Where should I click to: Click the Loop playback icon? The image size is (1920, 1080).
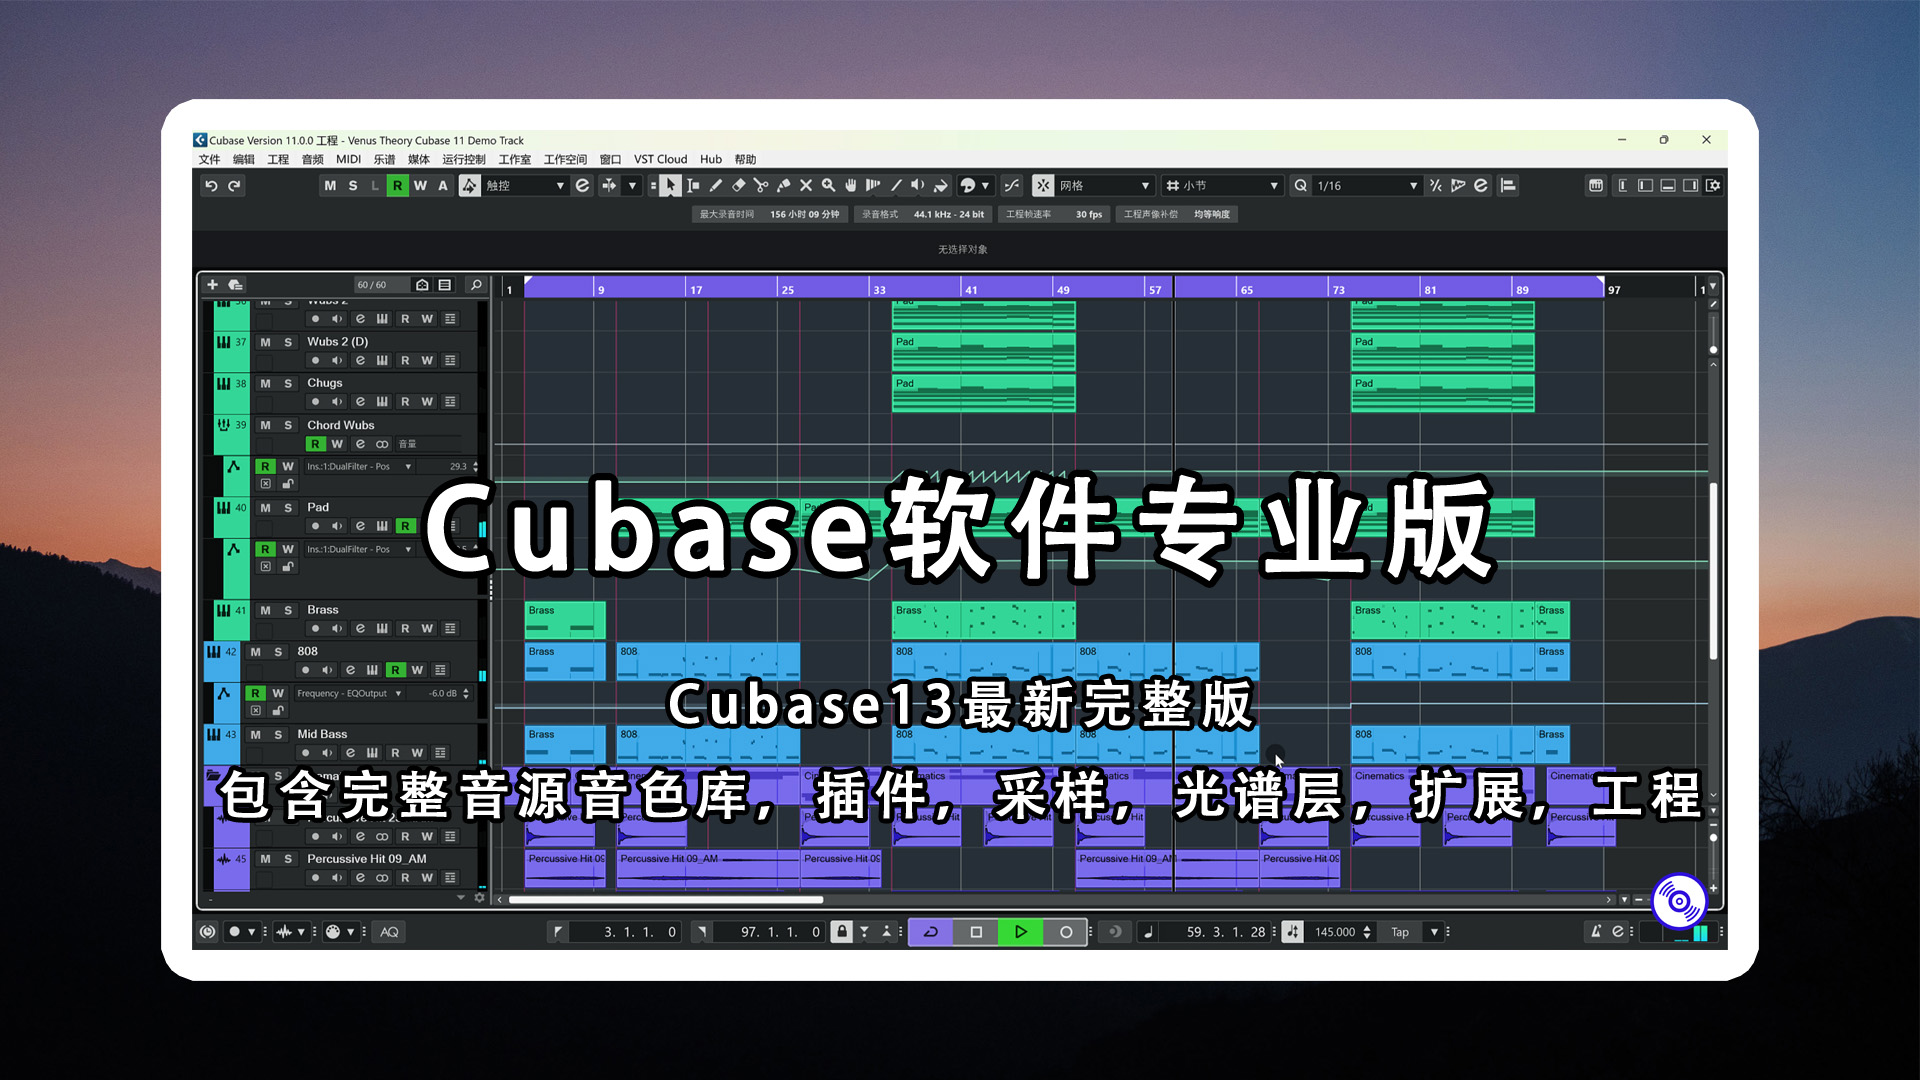pyautogui.click(x=930, y=931)
